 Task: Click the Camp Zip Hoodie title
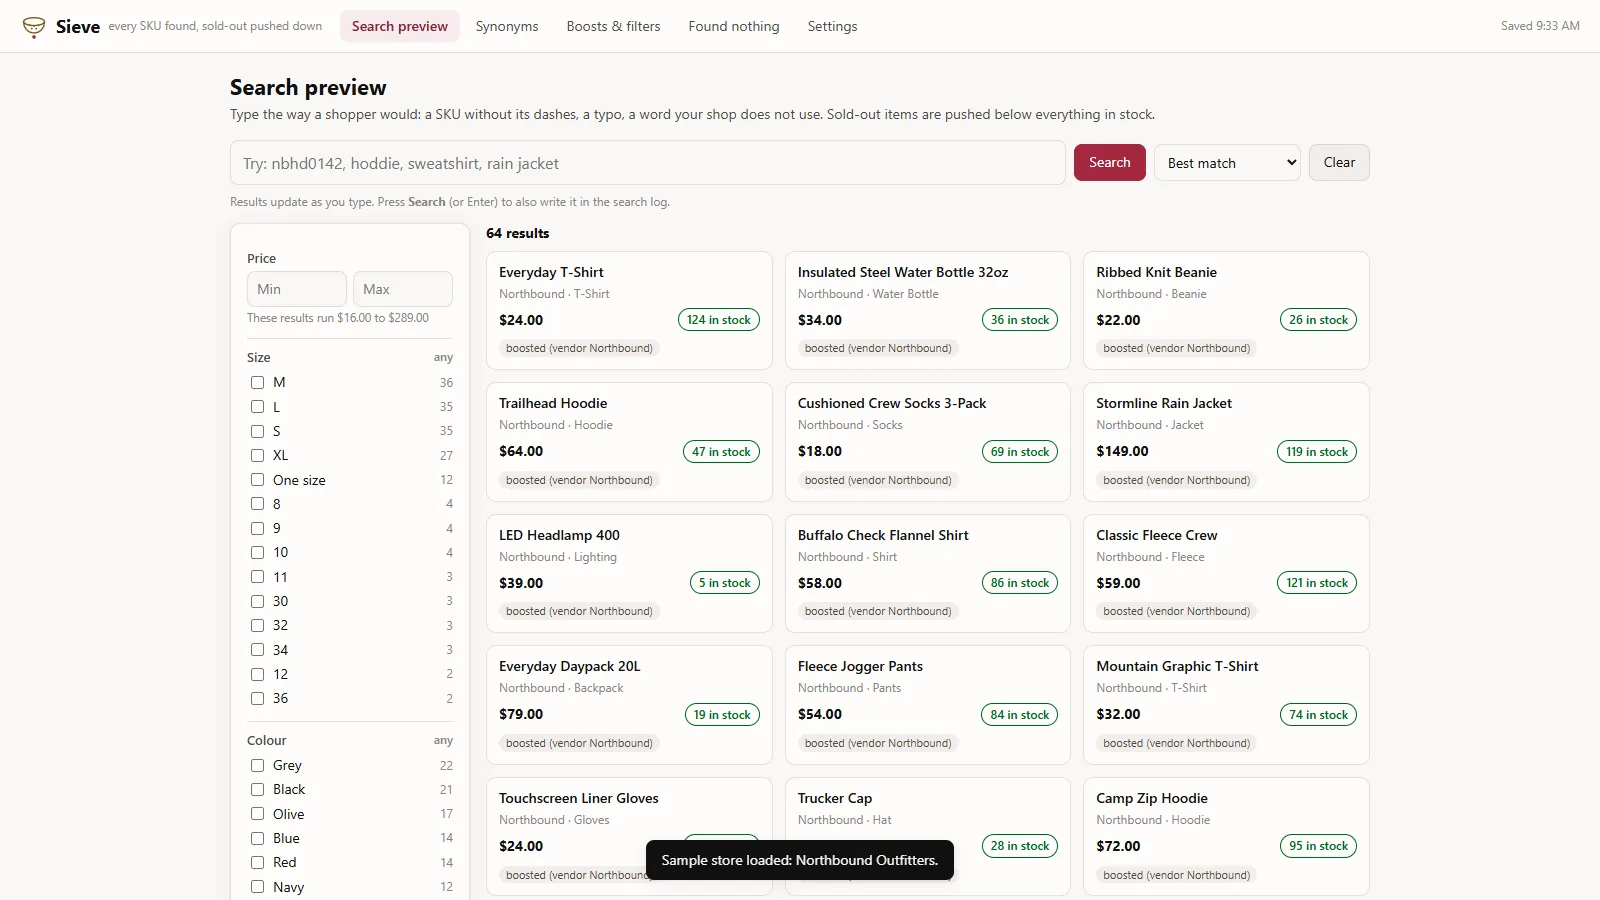tap(1152, 798)
